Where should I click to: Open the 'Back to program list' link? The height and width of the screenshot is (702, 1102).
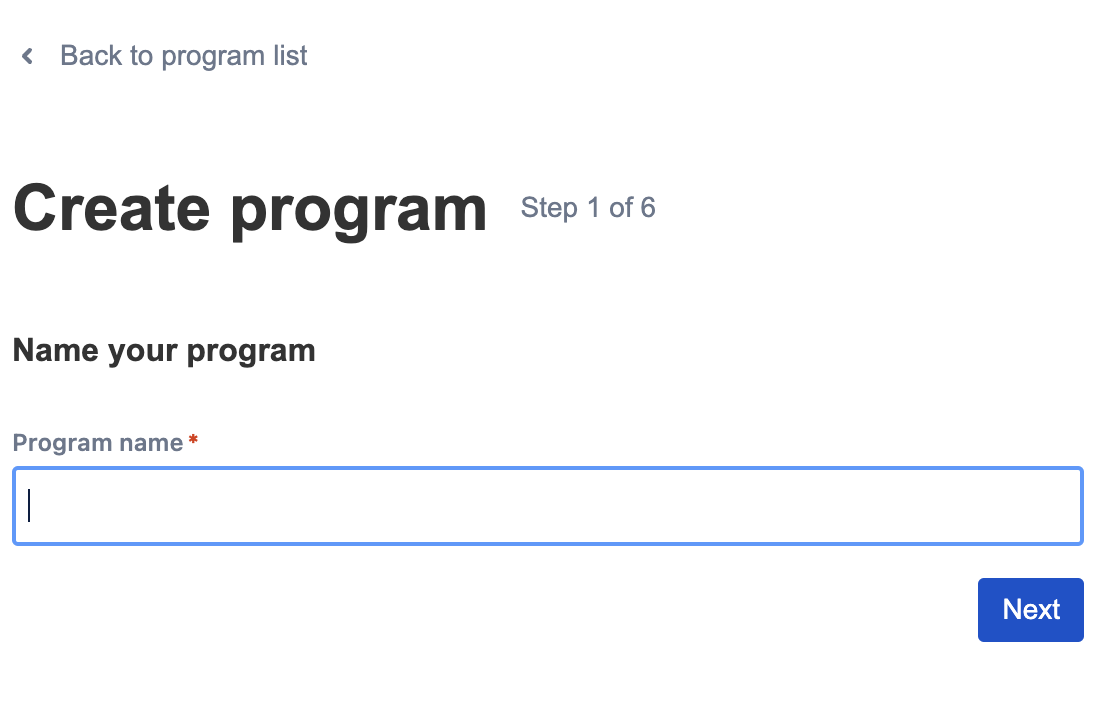click(183, 56)
